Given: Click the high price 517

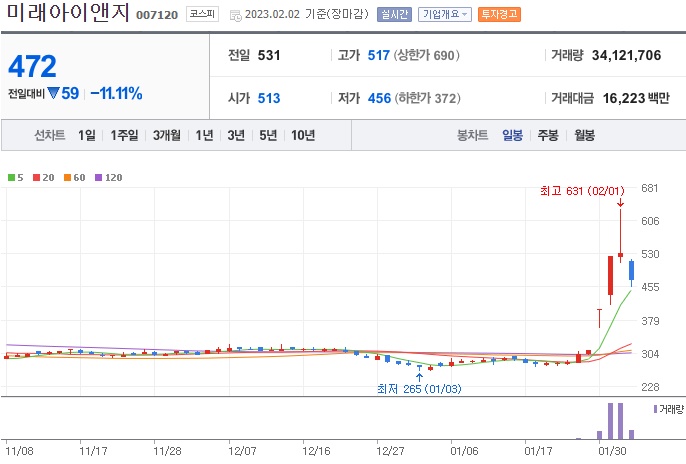Looking at the screenshot, I should tap(379, 56).
